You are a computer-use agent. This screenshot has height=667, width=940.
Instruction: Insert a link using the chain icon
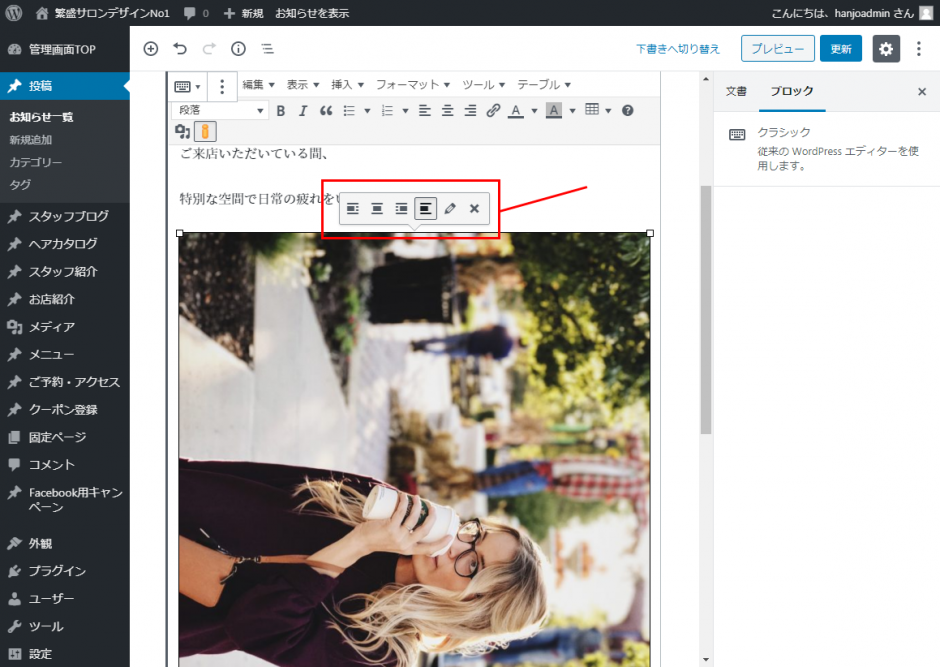pyautogui.click(x=493, y=111)
